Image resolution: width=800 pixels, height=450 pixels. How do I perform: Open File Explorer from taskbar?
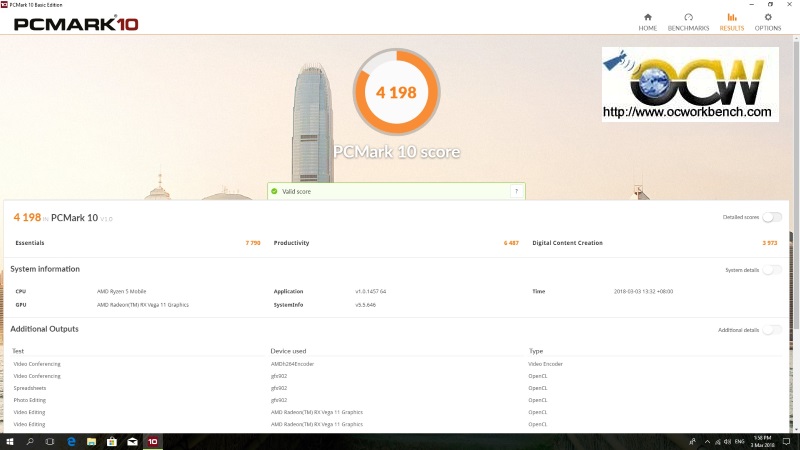pyautogui.click(x=91, y=442)
